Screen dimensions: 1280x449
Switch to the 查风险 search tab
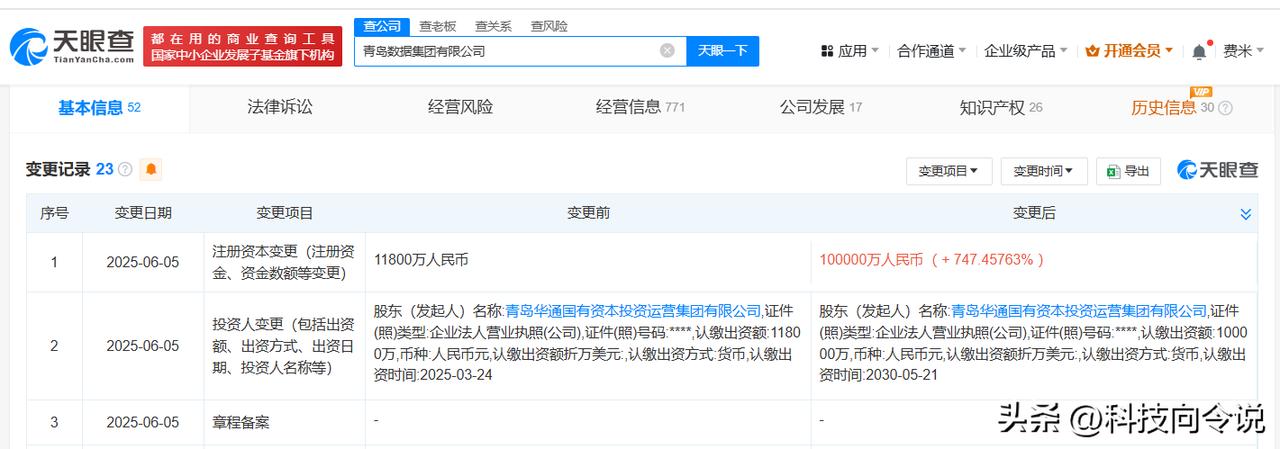[x=549, y=26]
